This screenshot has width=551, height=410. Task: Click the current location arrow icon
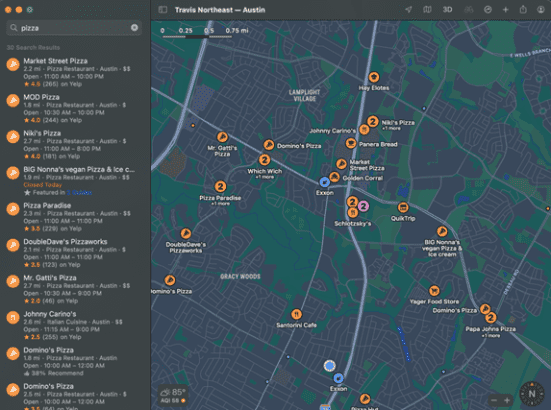click(408, 10)
